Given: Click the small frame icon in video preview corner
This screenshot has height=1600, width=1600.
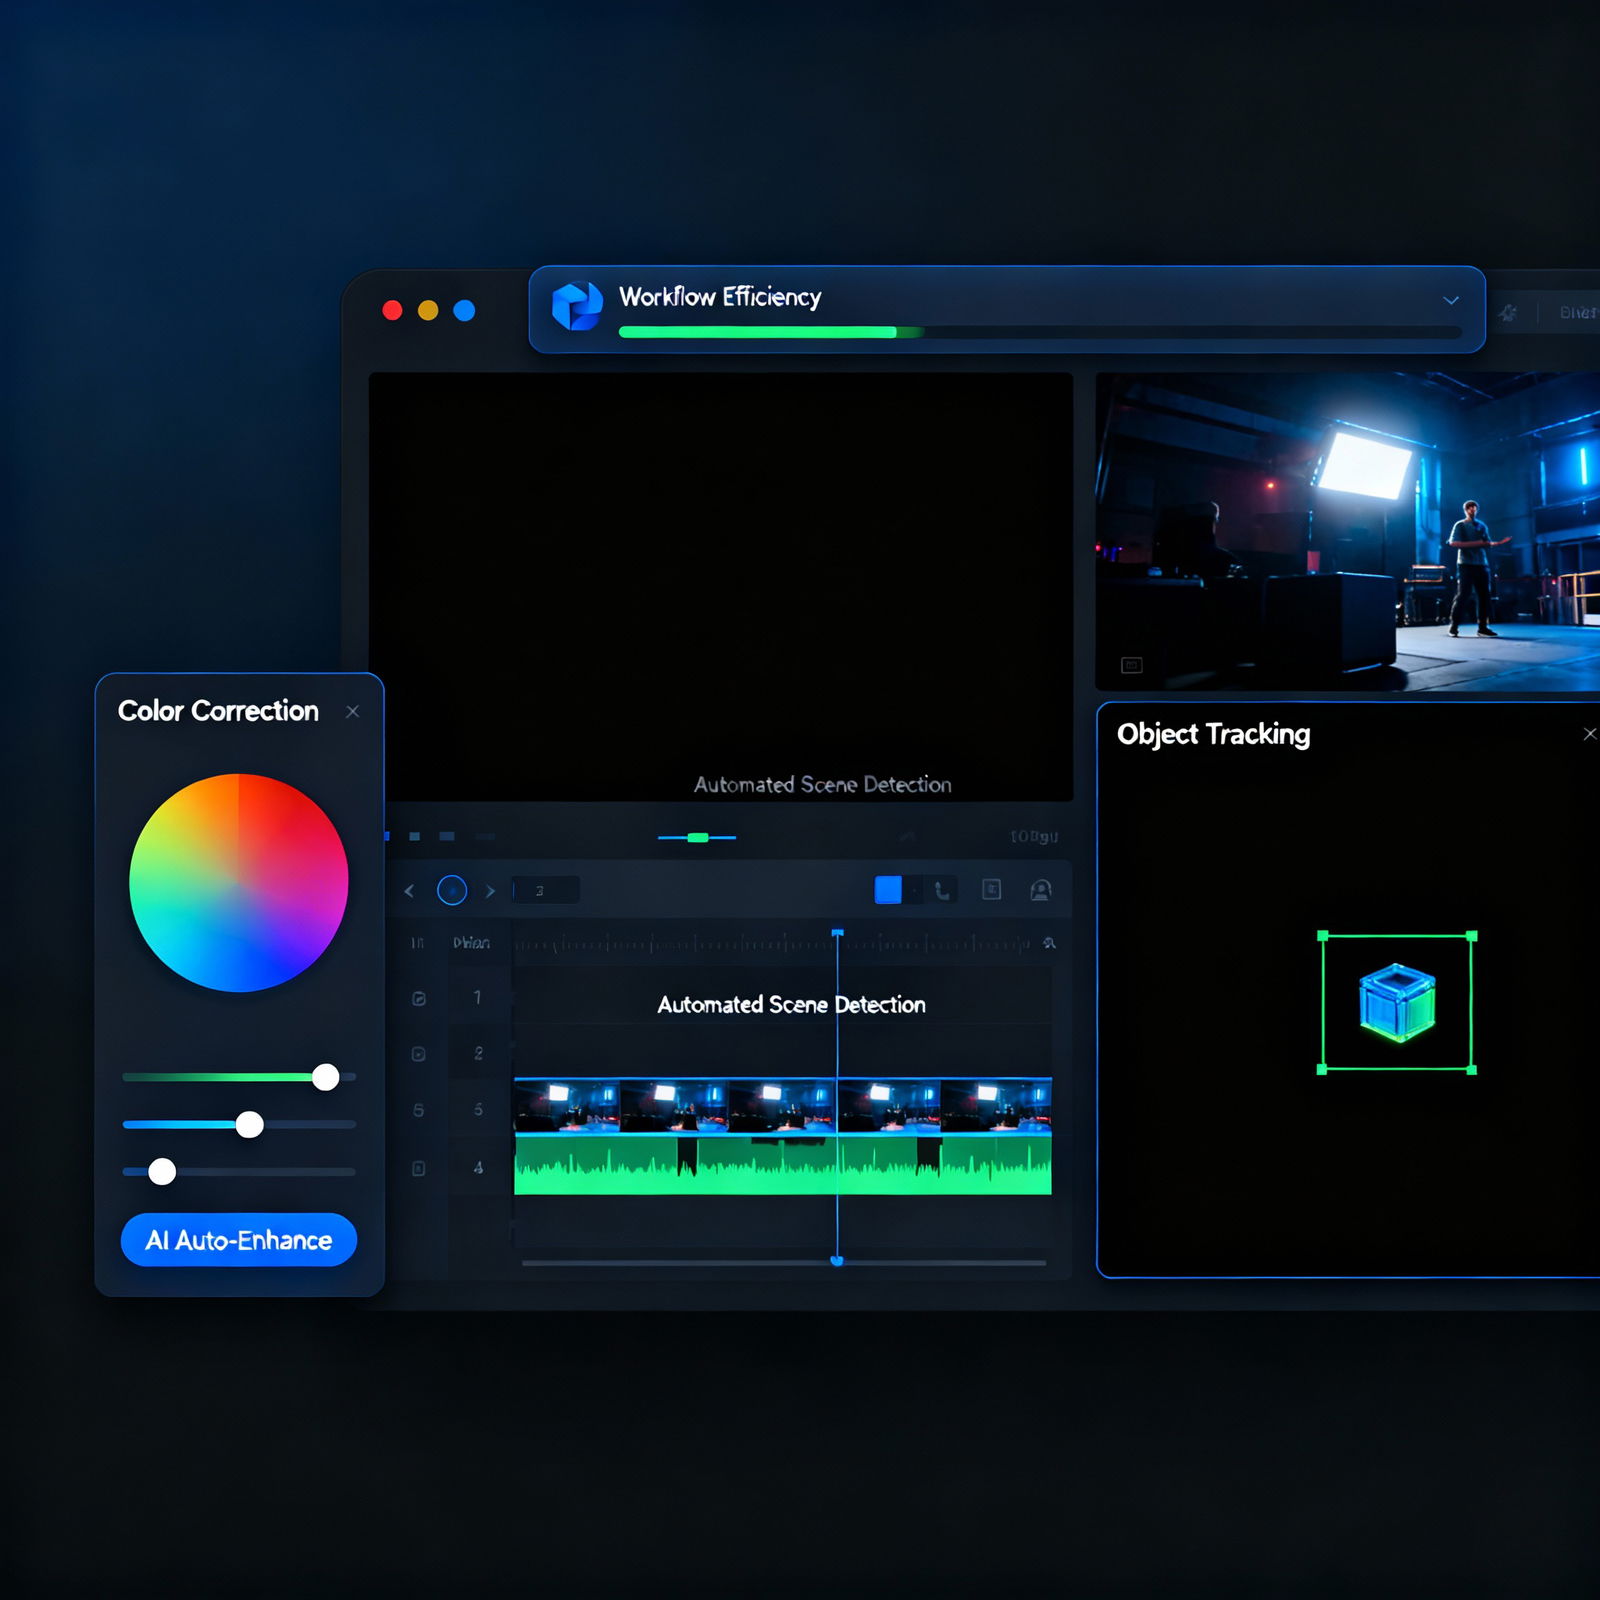Looking at the screenshot, I should [1131, 665].
